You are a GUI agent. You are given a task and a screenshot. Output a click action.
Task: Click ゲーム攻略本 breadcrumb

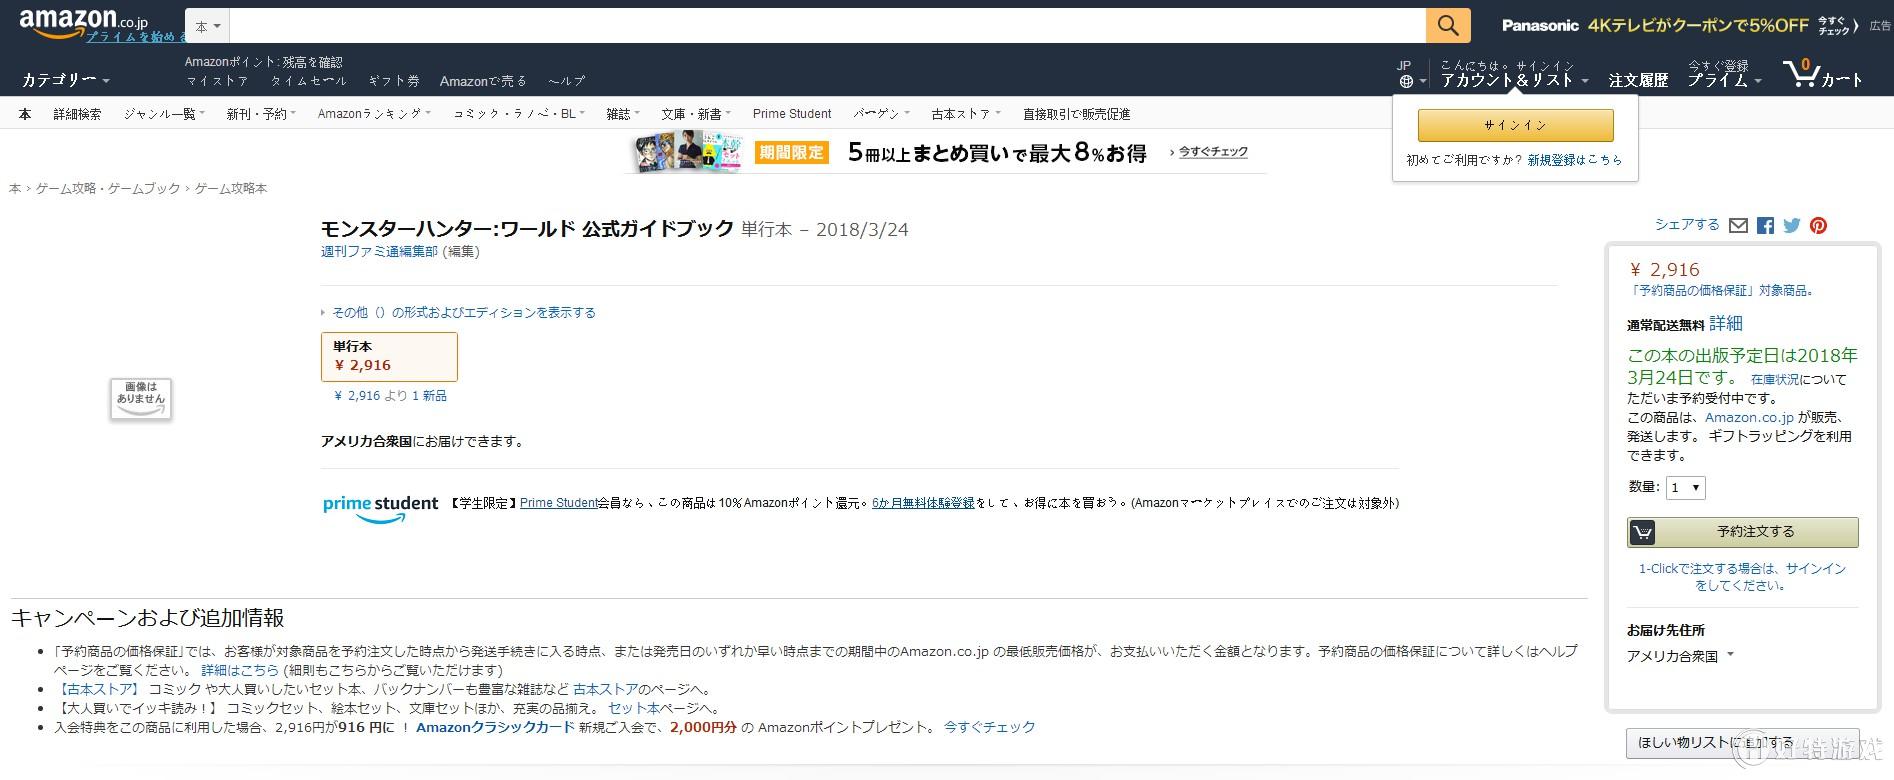click(230, 188)
